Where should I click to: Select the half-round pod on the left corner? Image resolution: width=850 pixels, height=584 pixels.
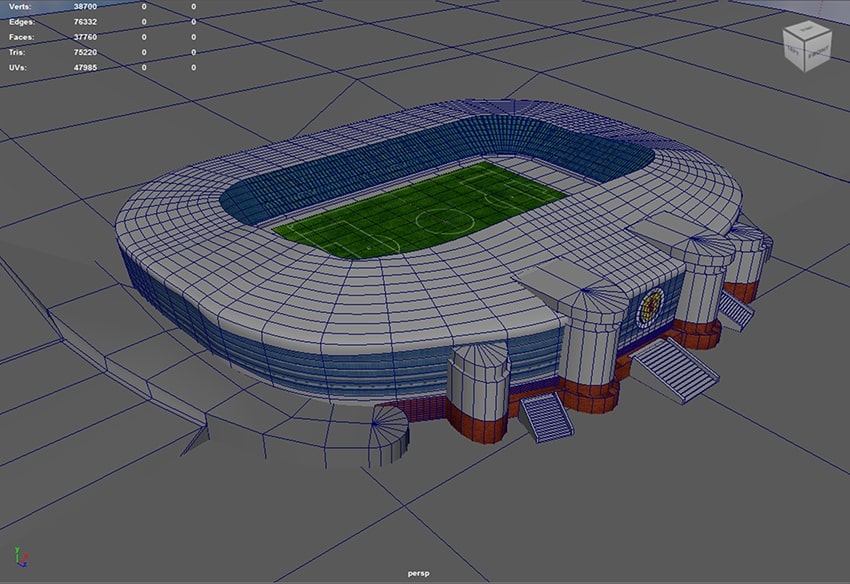pyautogui.click(x=388, y=433)
